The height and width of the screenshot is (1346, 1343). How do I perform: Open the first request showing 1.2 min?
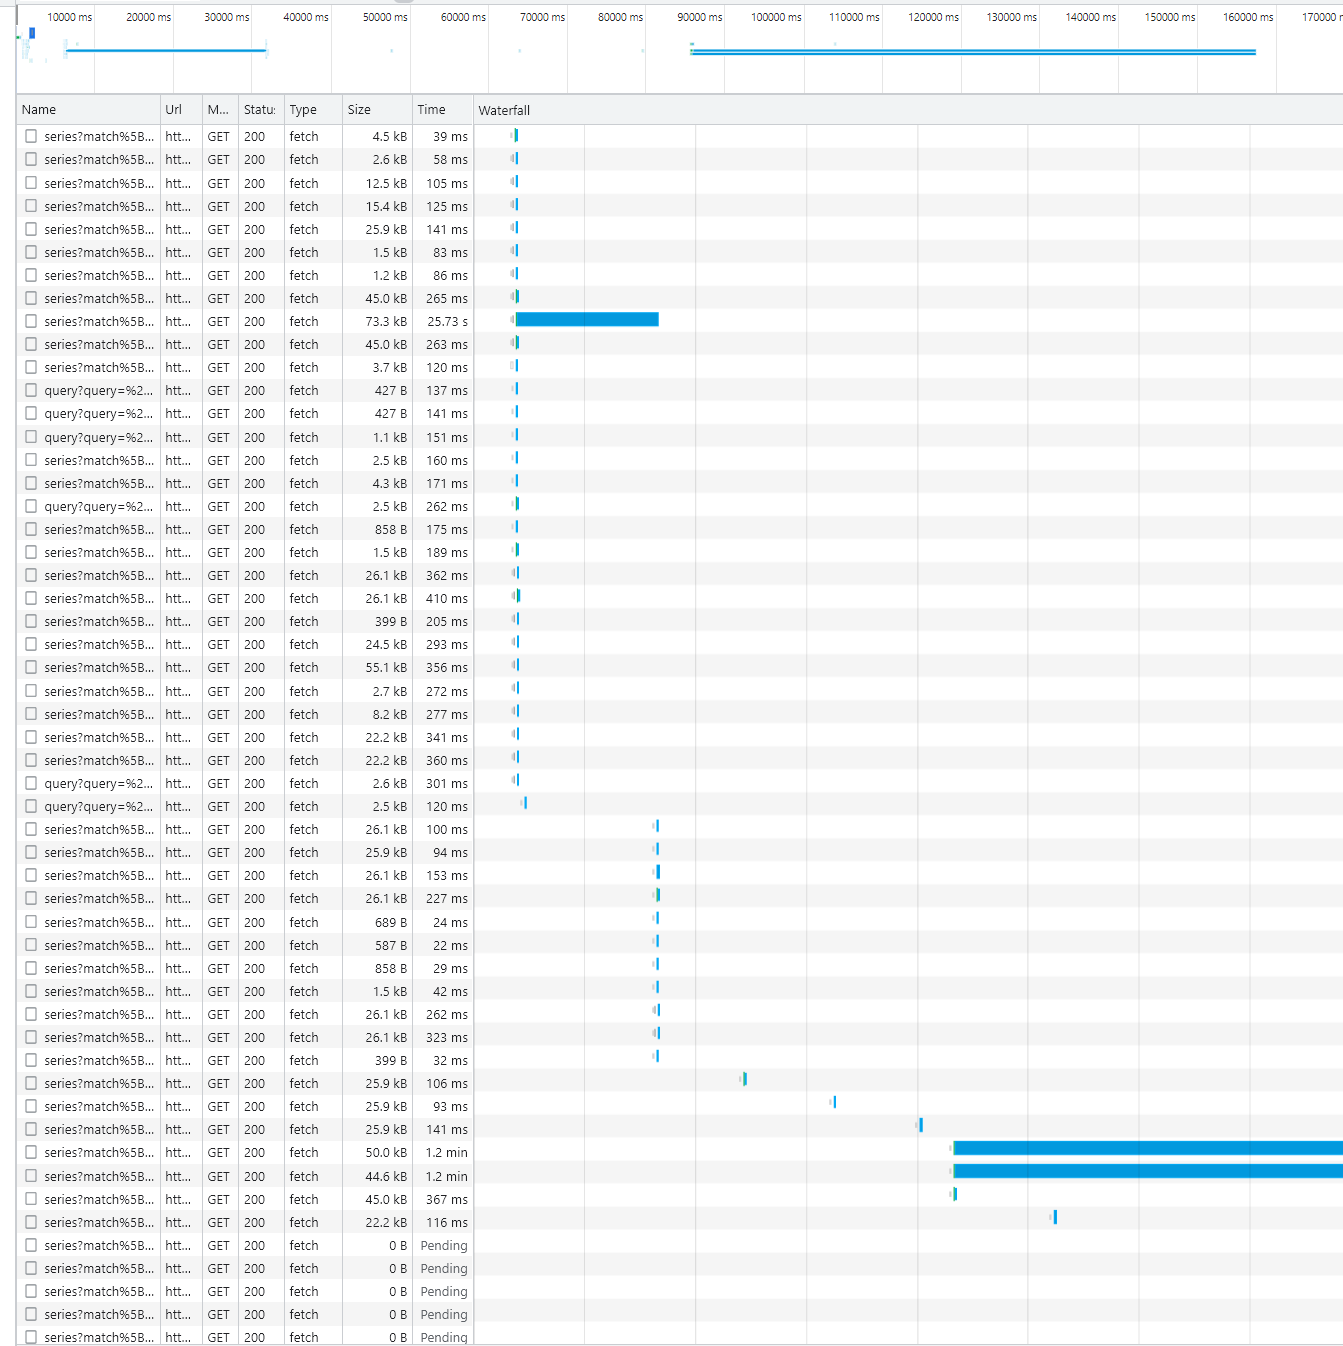[99, 1152]
